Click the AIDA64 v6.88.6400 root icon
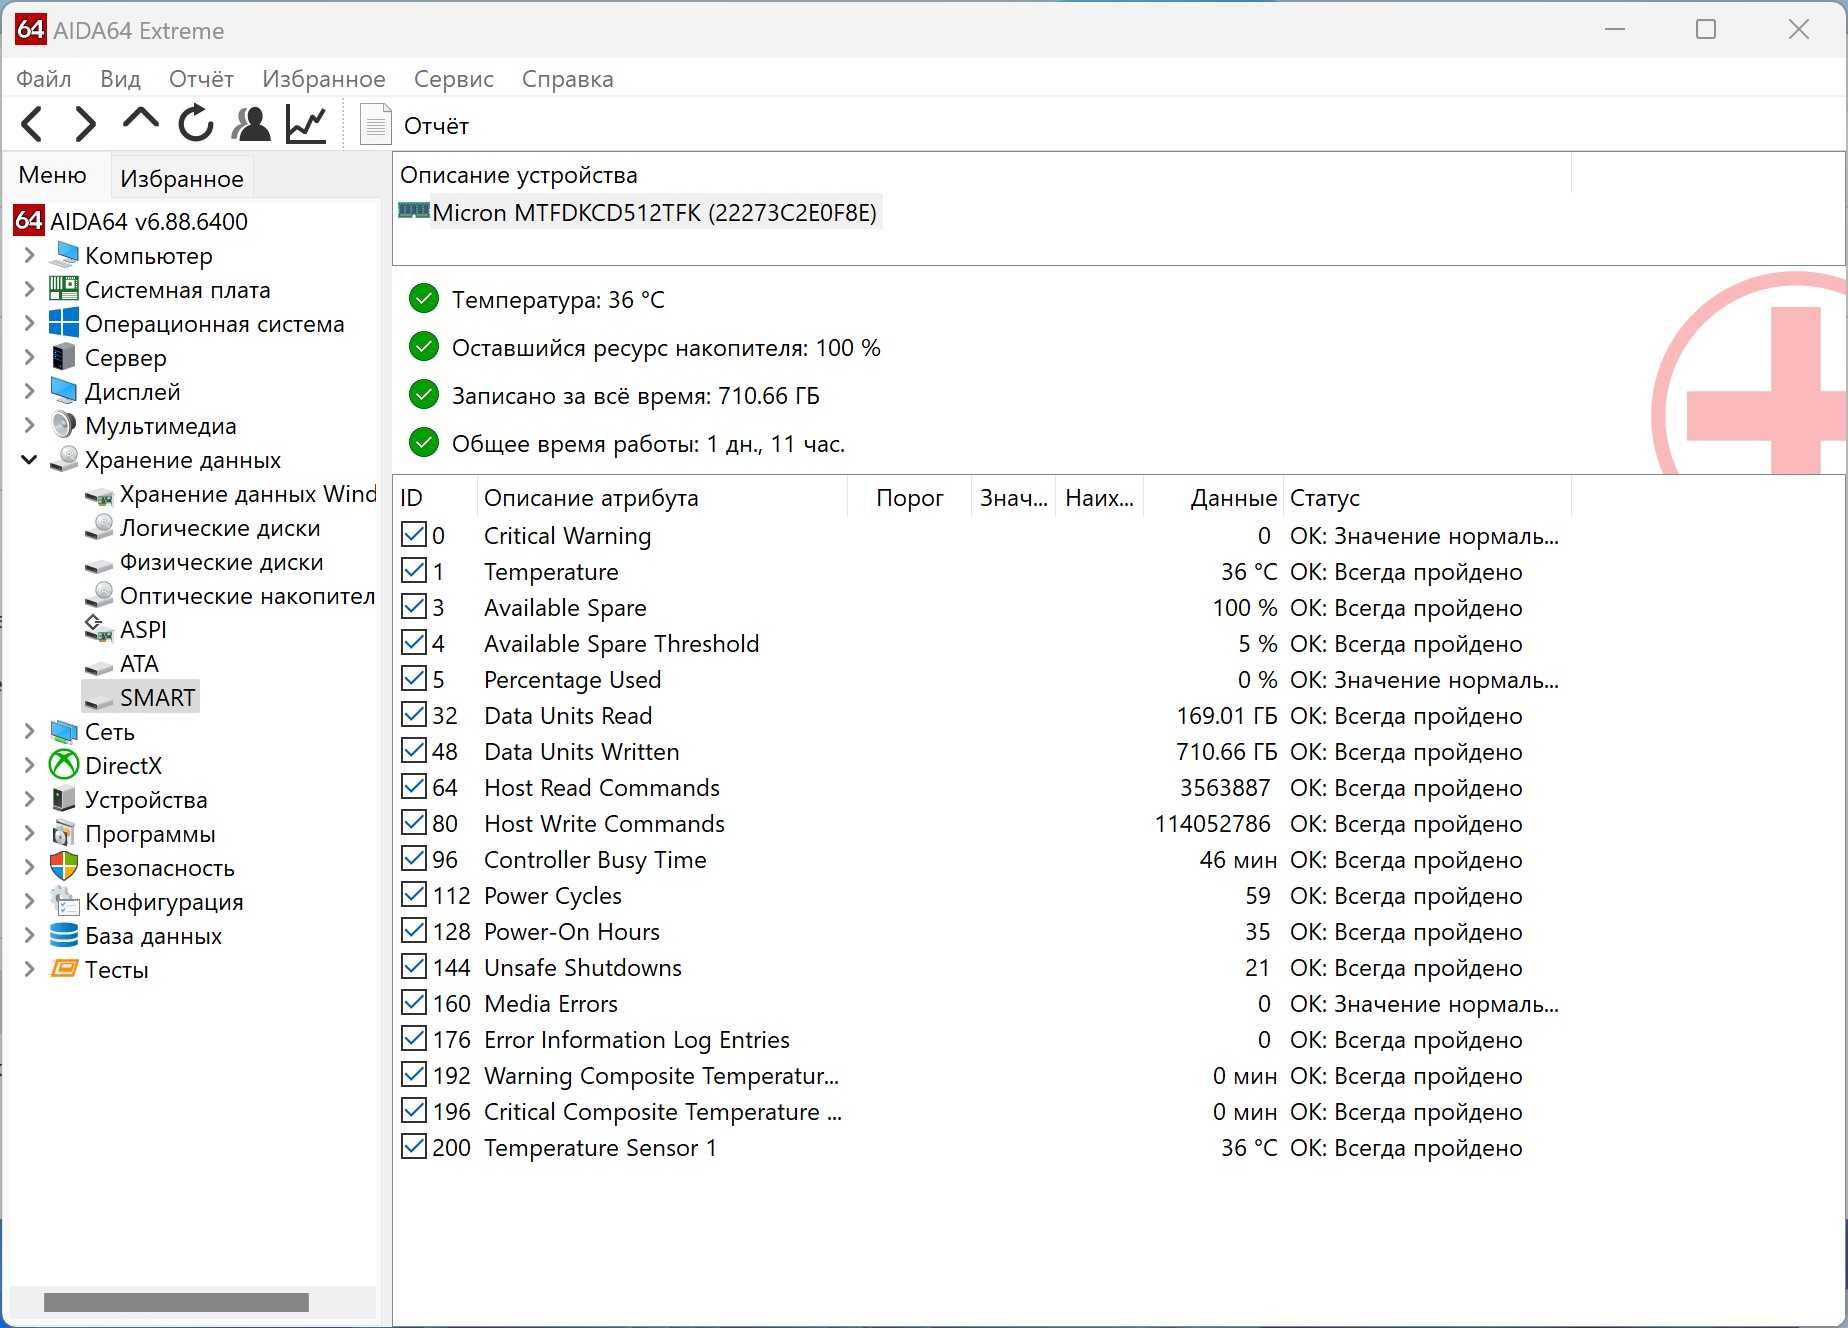Screen dimensions: 1848x1328 (x=28, y=220)
